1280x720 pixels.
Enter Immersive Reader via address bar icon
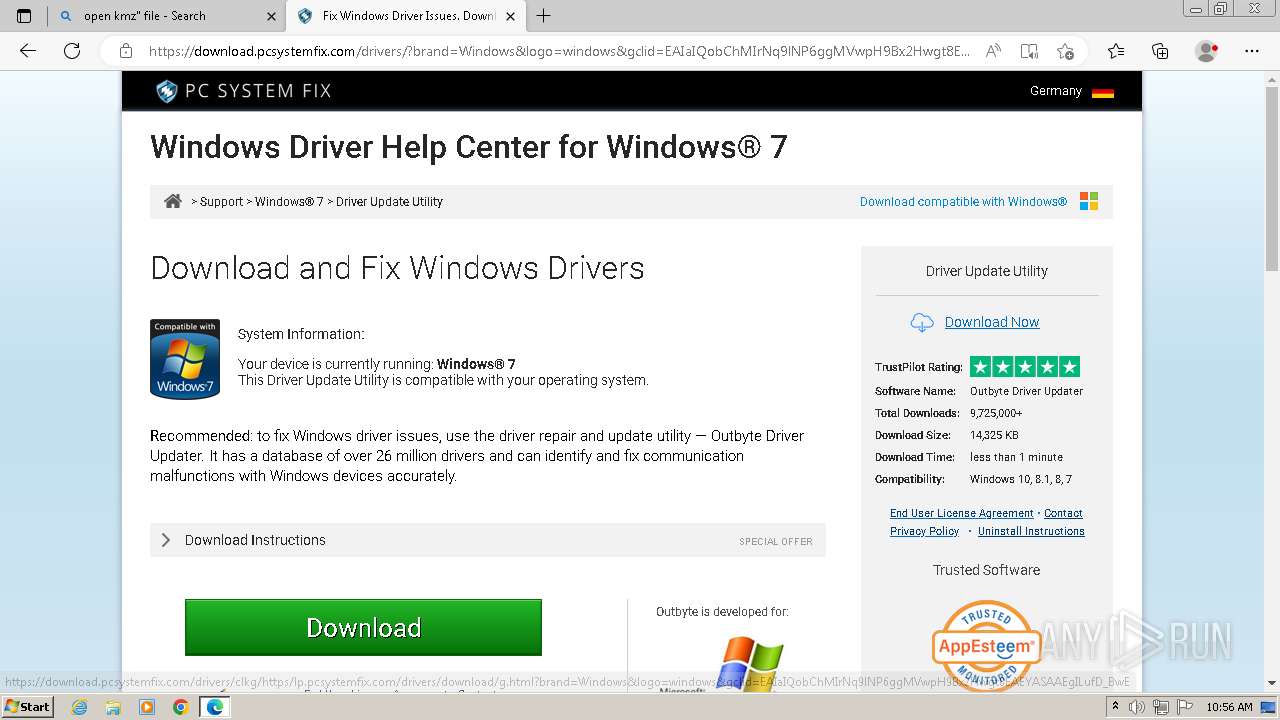pos(1029,51)
